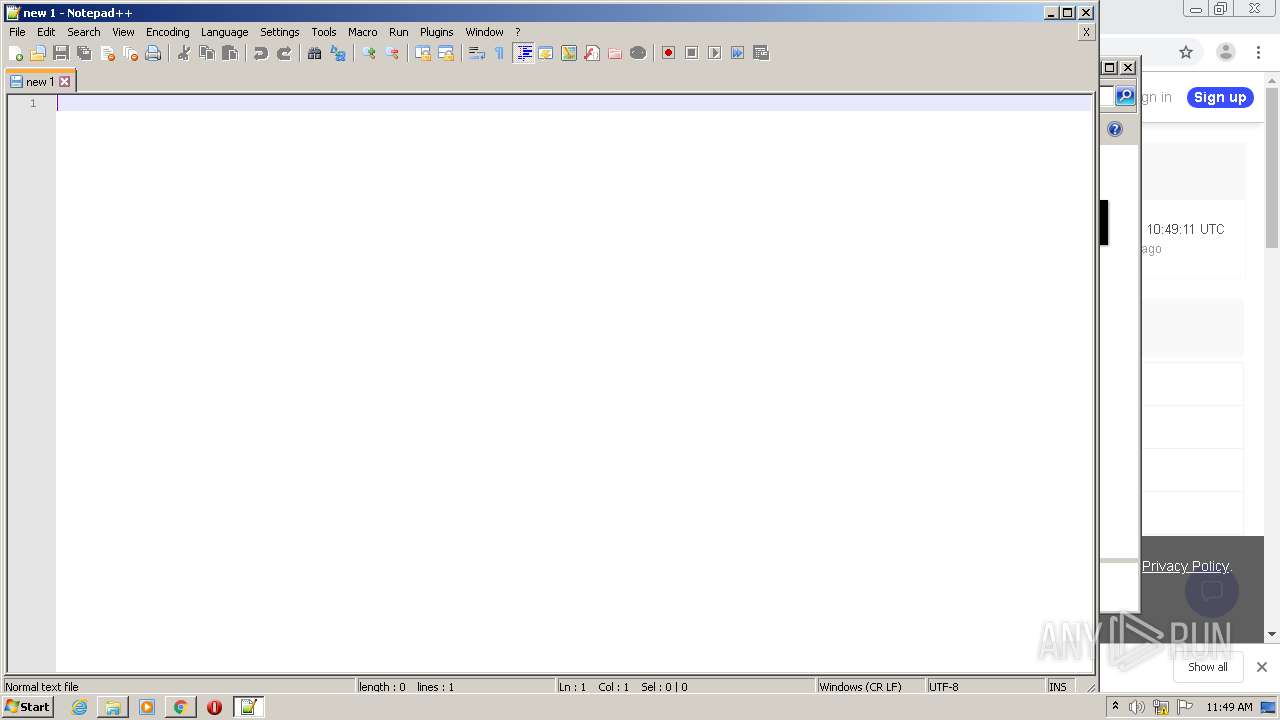Viewport: 1280px width, 720px height.
Task: Click the X at the menu bar's right end
Action: click(x=1086, y=32)
